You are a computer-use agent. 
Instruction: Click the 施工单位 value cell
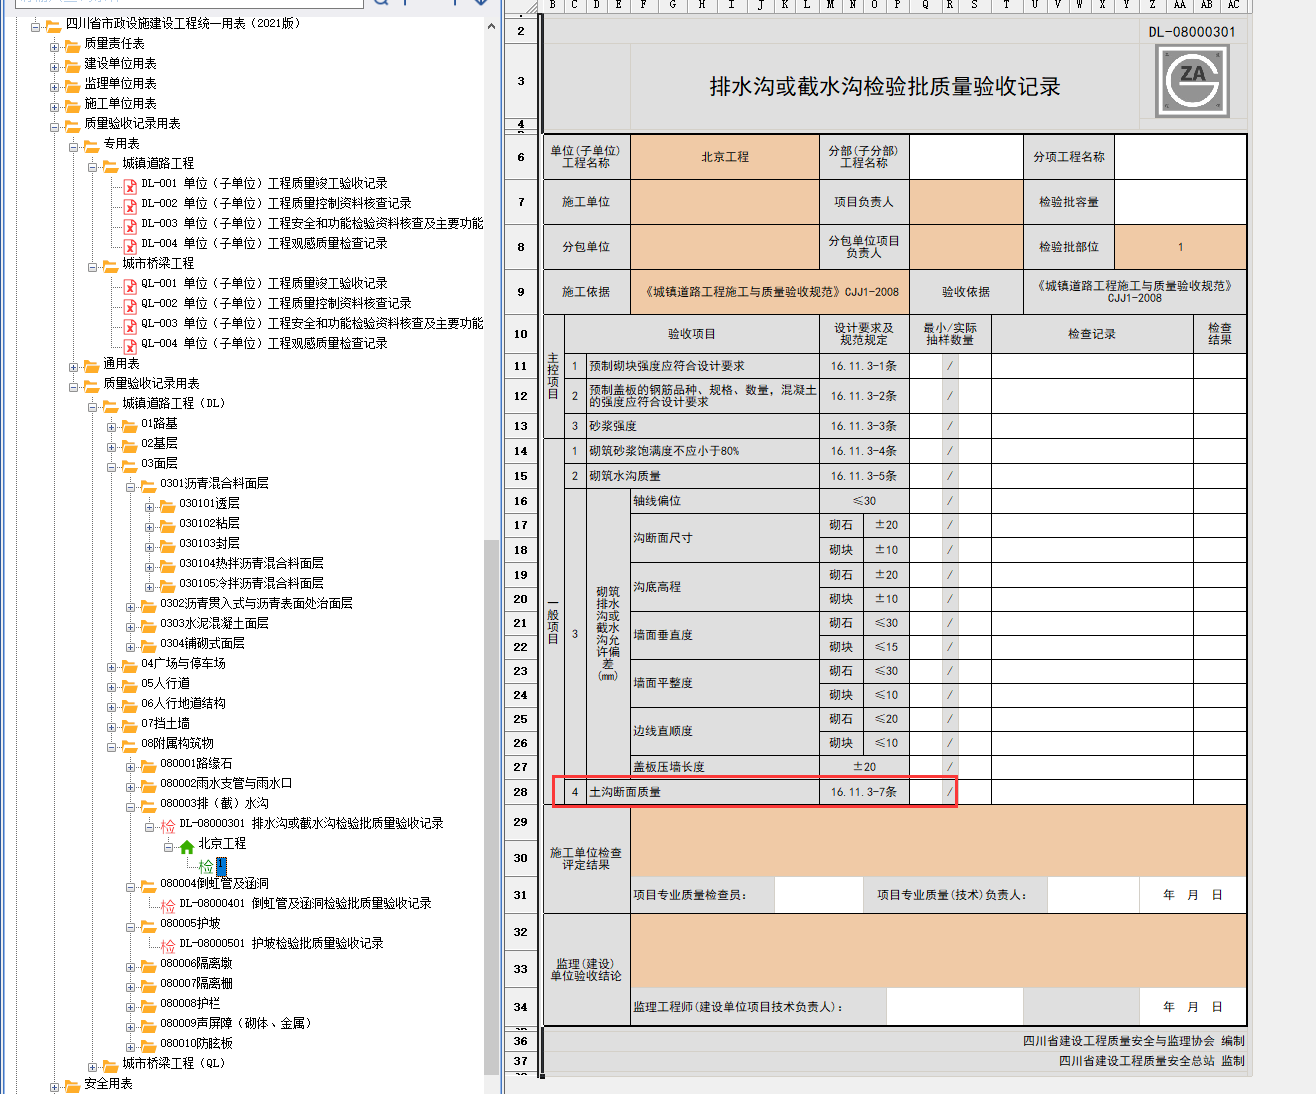click(x=725, y=202)
